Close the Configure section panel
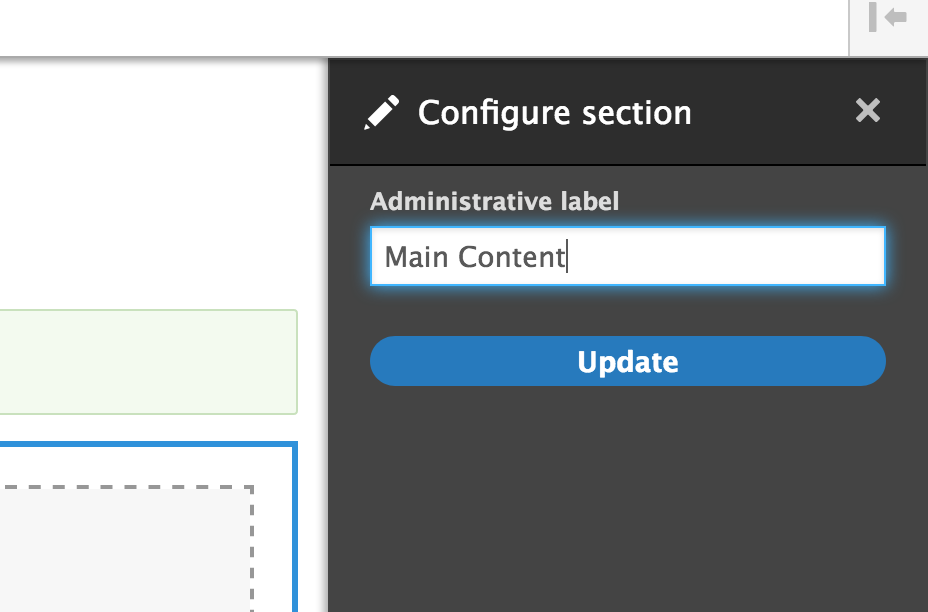Screen dimensions: 928x612 [868, 111]
